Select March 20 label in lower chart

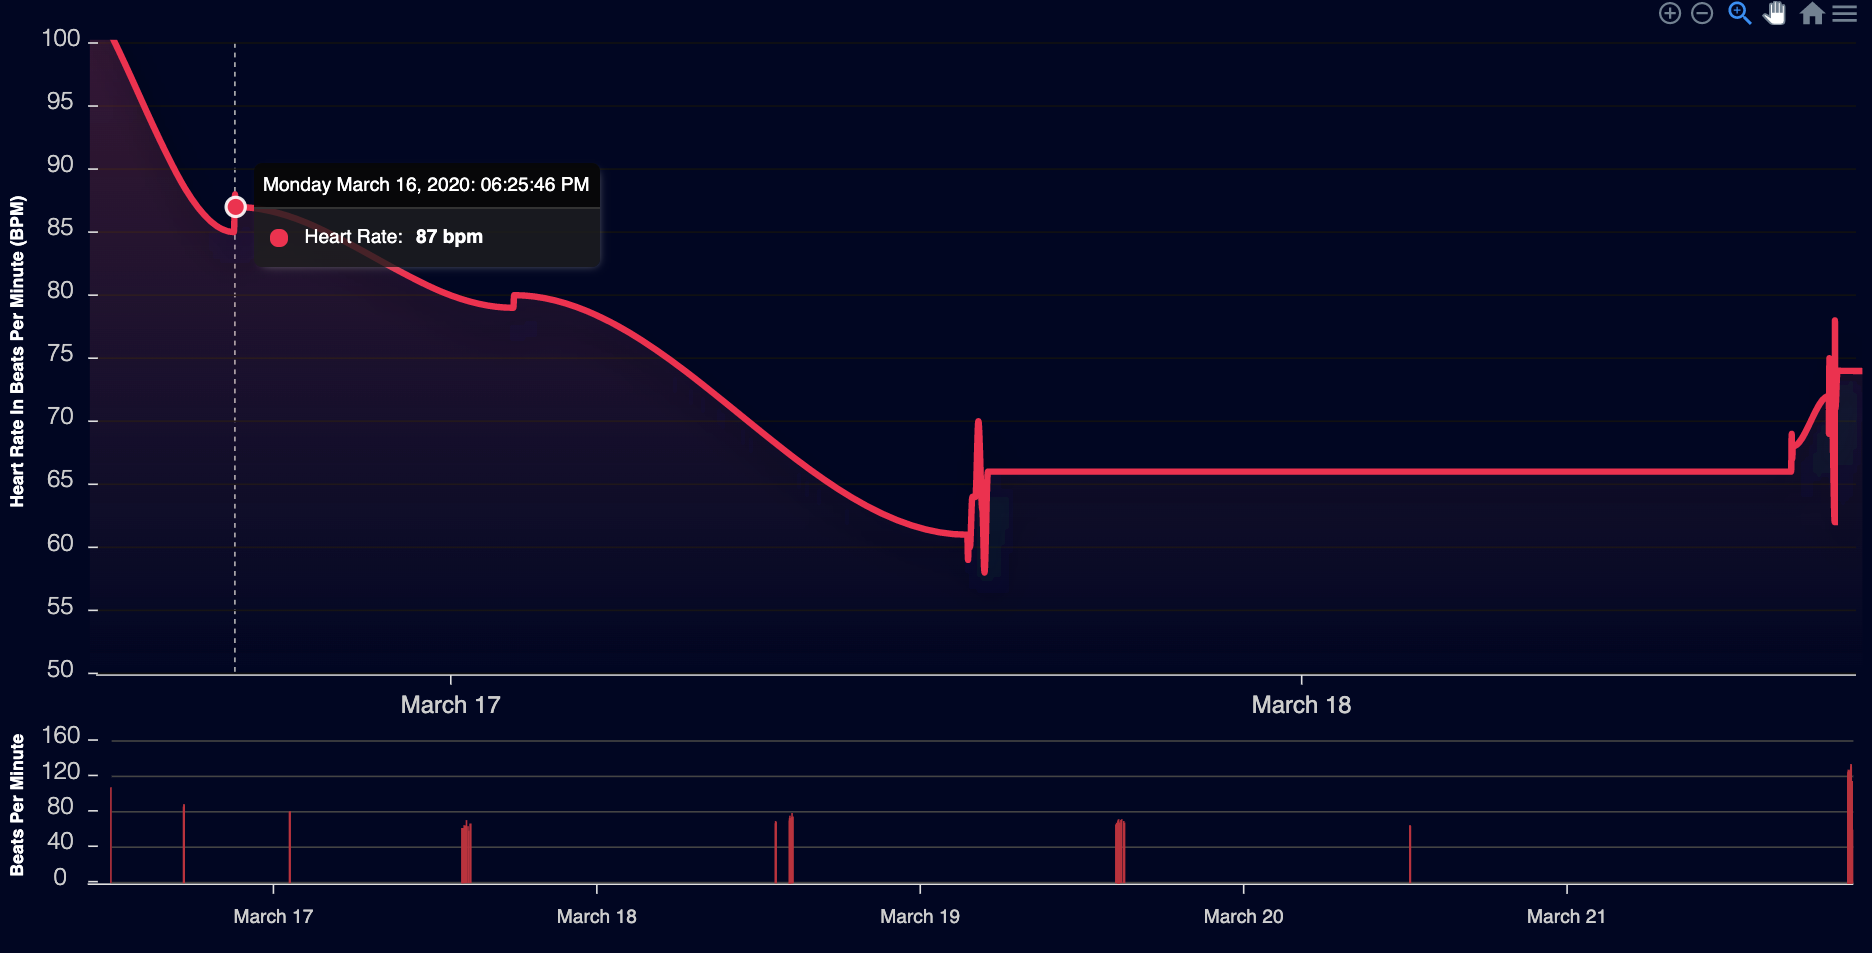click(1243, 916)
